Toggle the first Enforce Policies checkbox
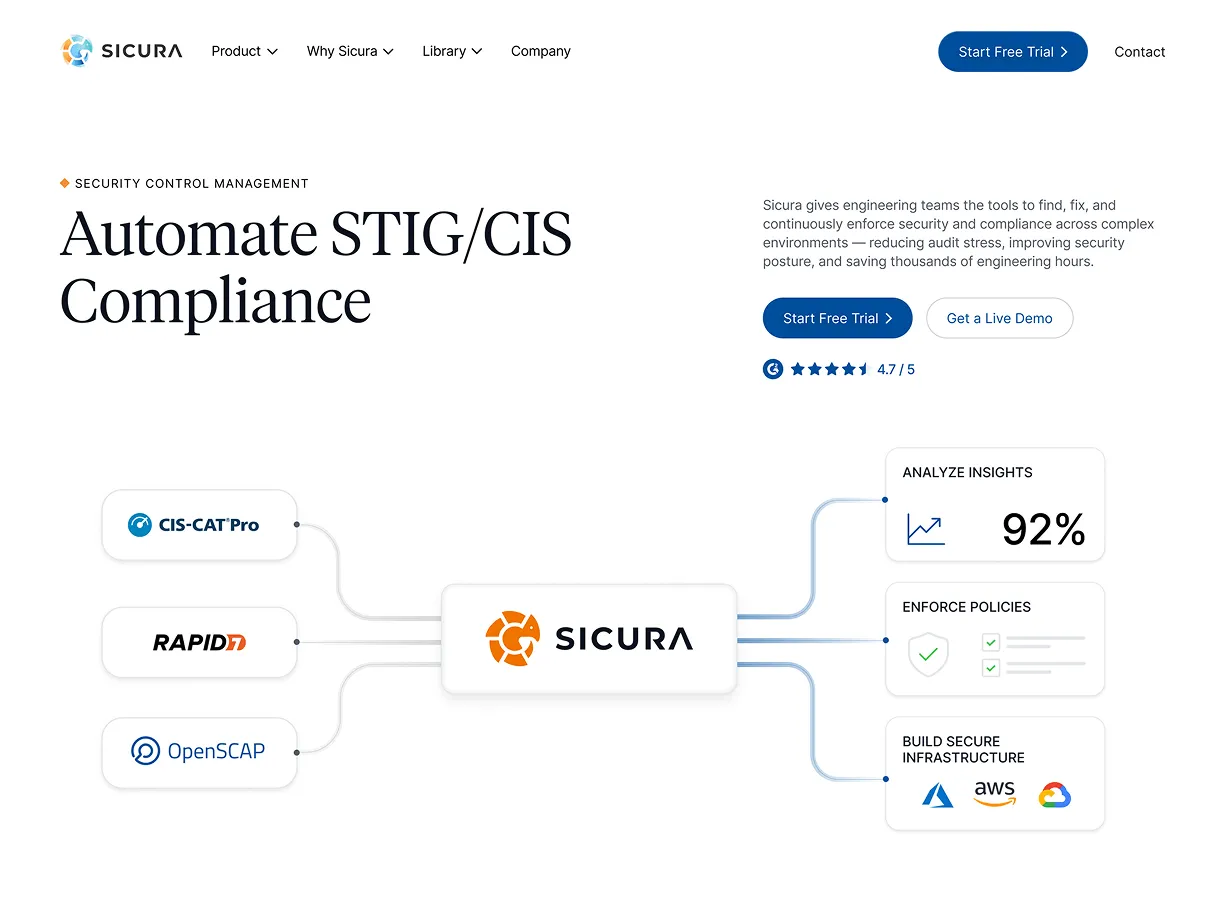 [991, 643]
